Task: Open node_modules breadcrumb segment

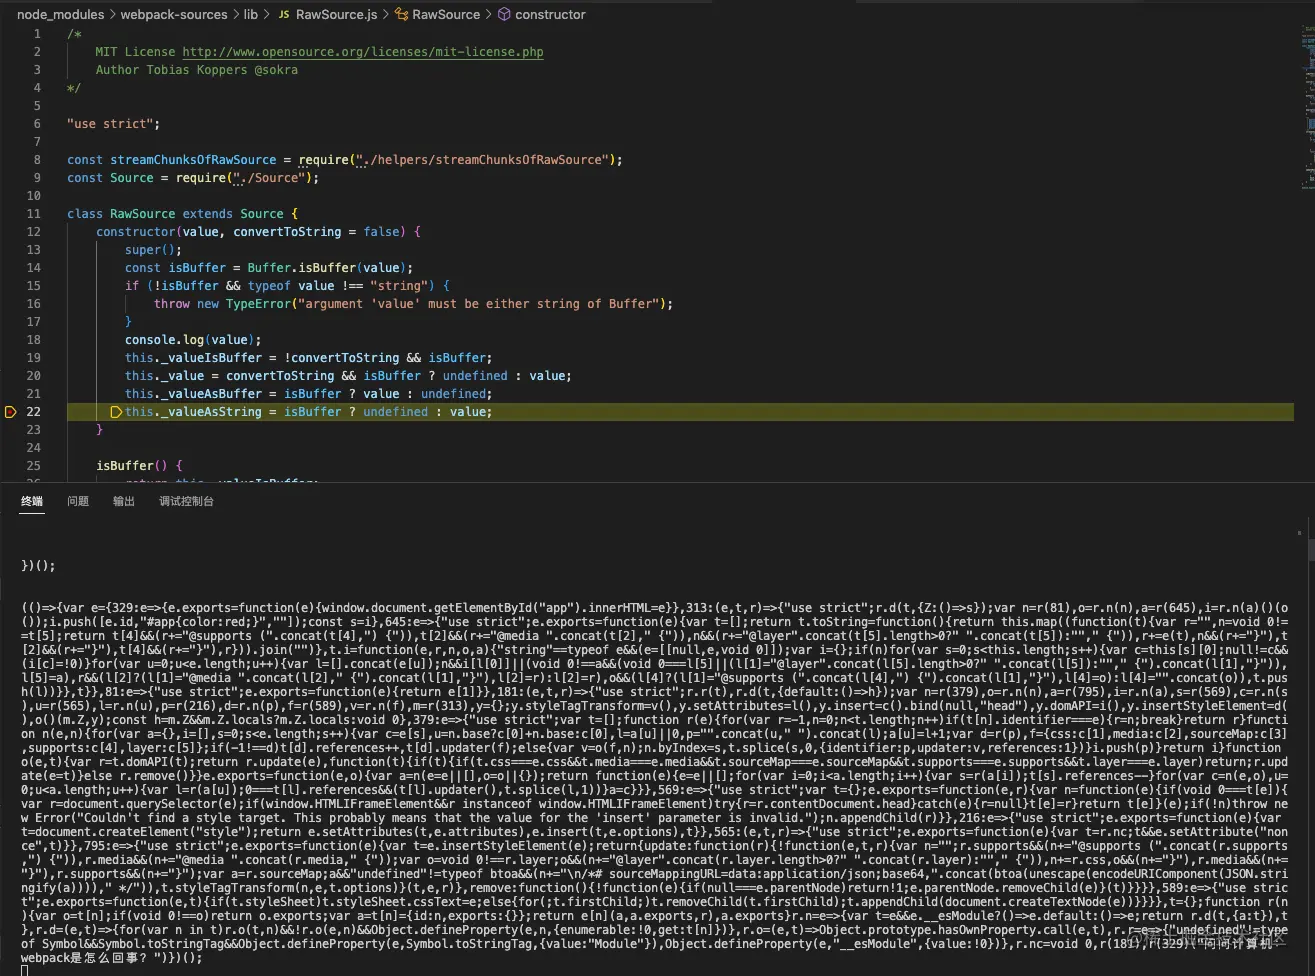Action: (60, 15)
